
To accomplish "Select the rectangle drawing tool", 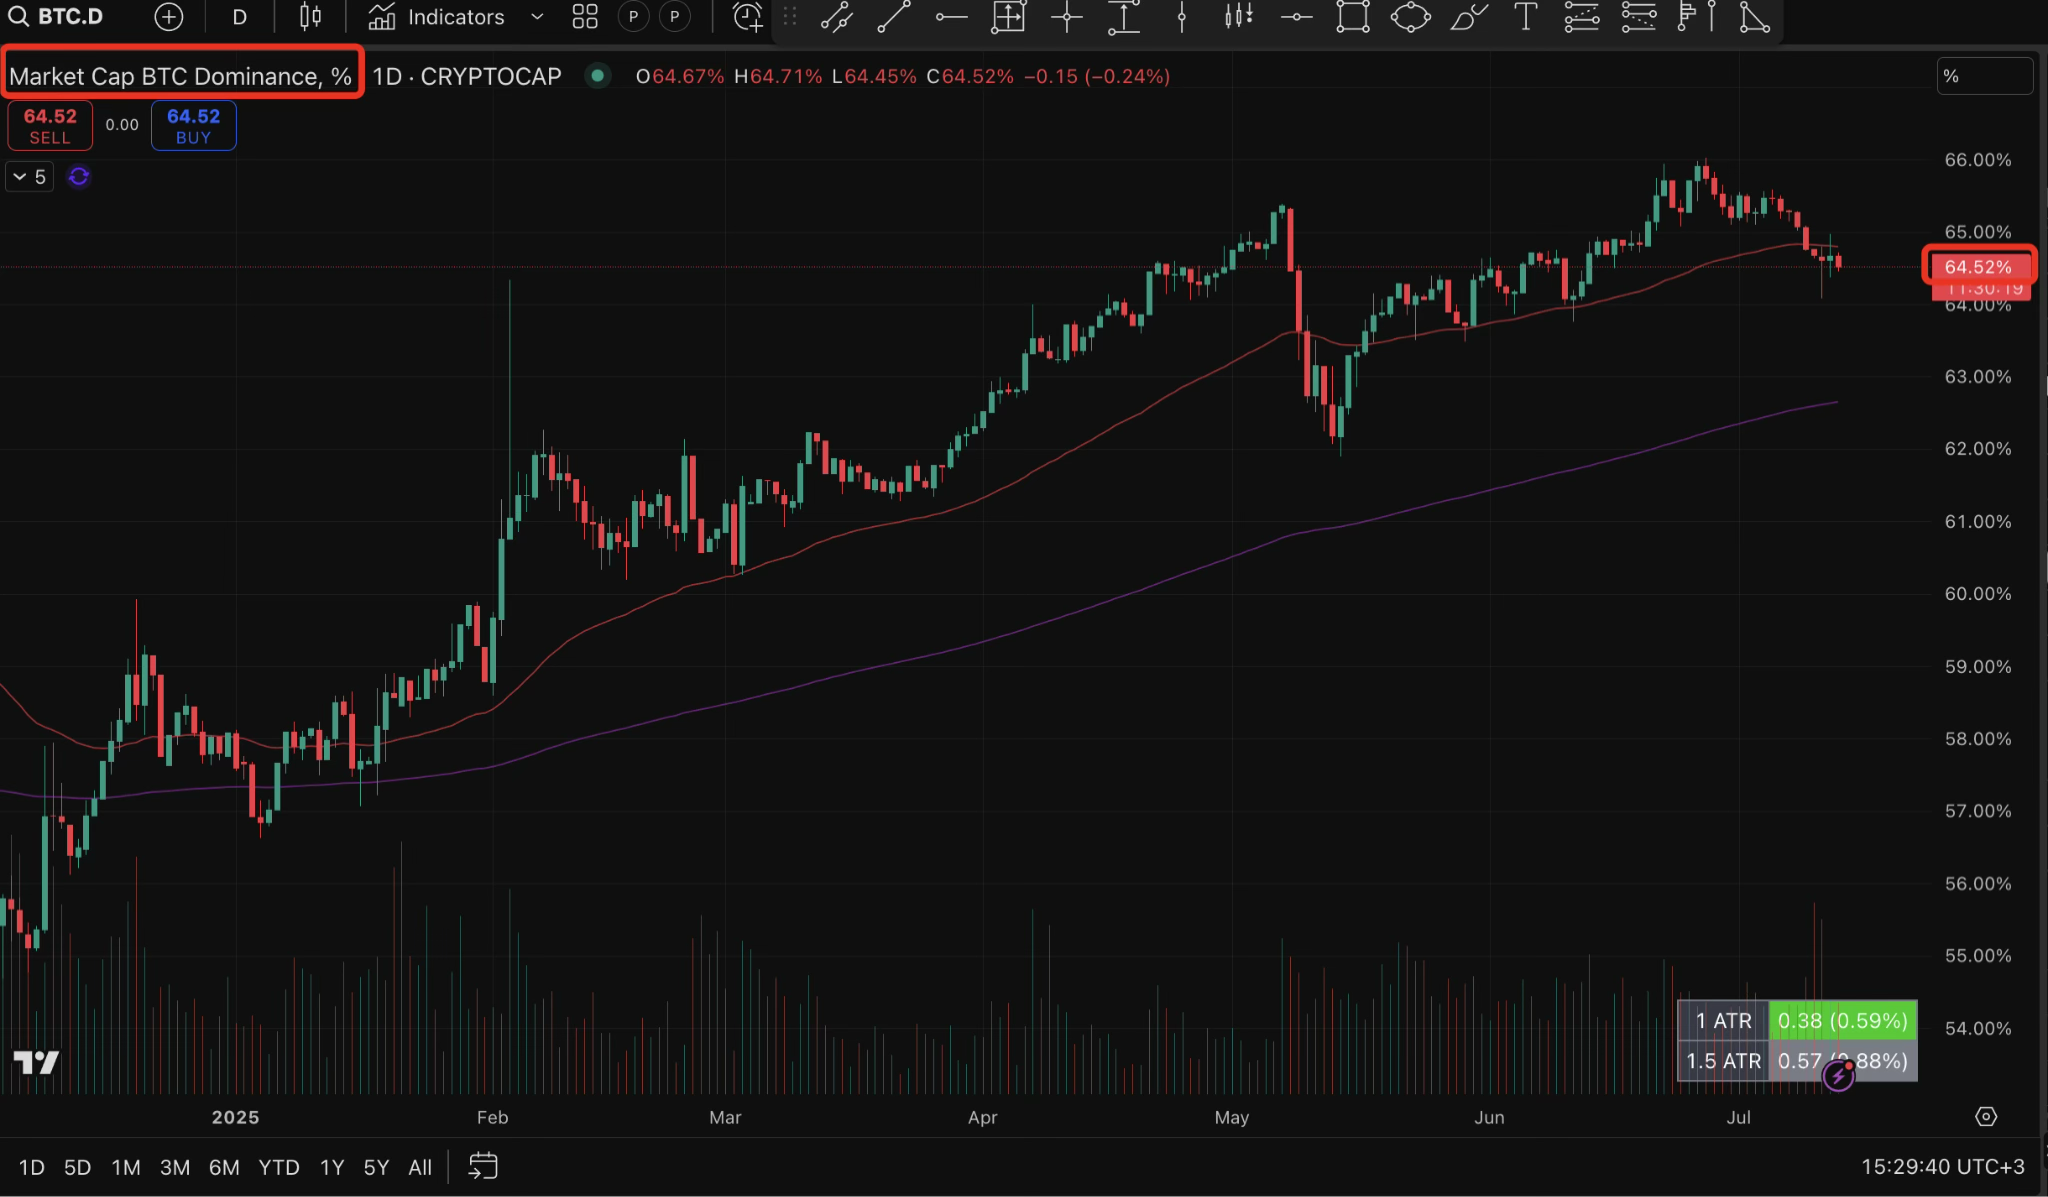I will coord(1352,17).
